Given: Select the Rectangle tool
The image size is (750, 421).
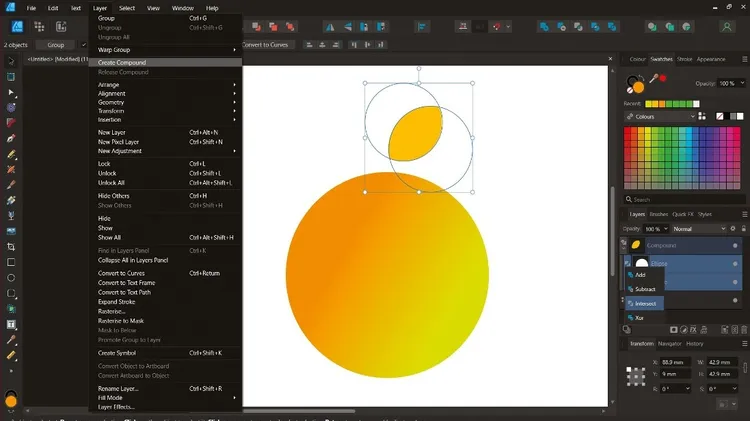Looking at the screenshot, I should tap(11, 262).
